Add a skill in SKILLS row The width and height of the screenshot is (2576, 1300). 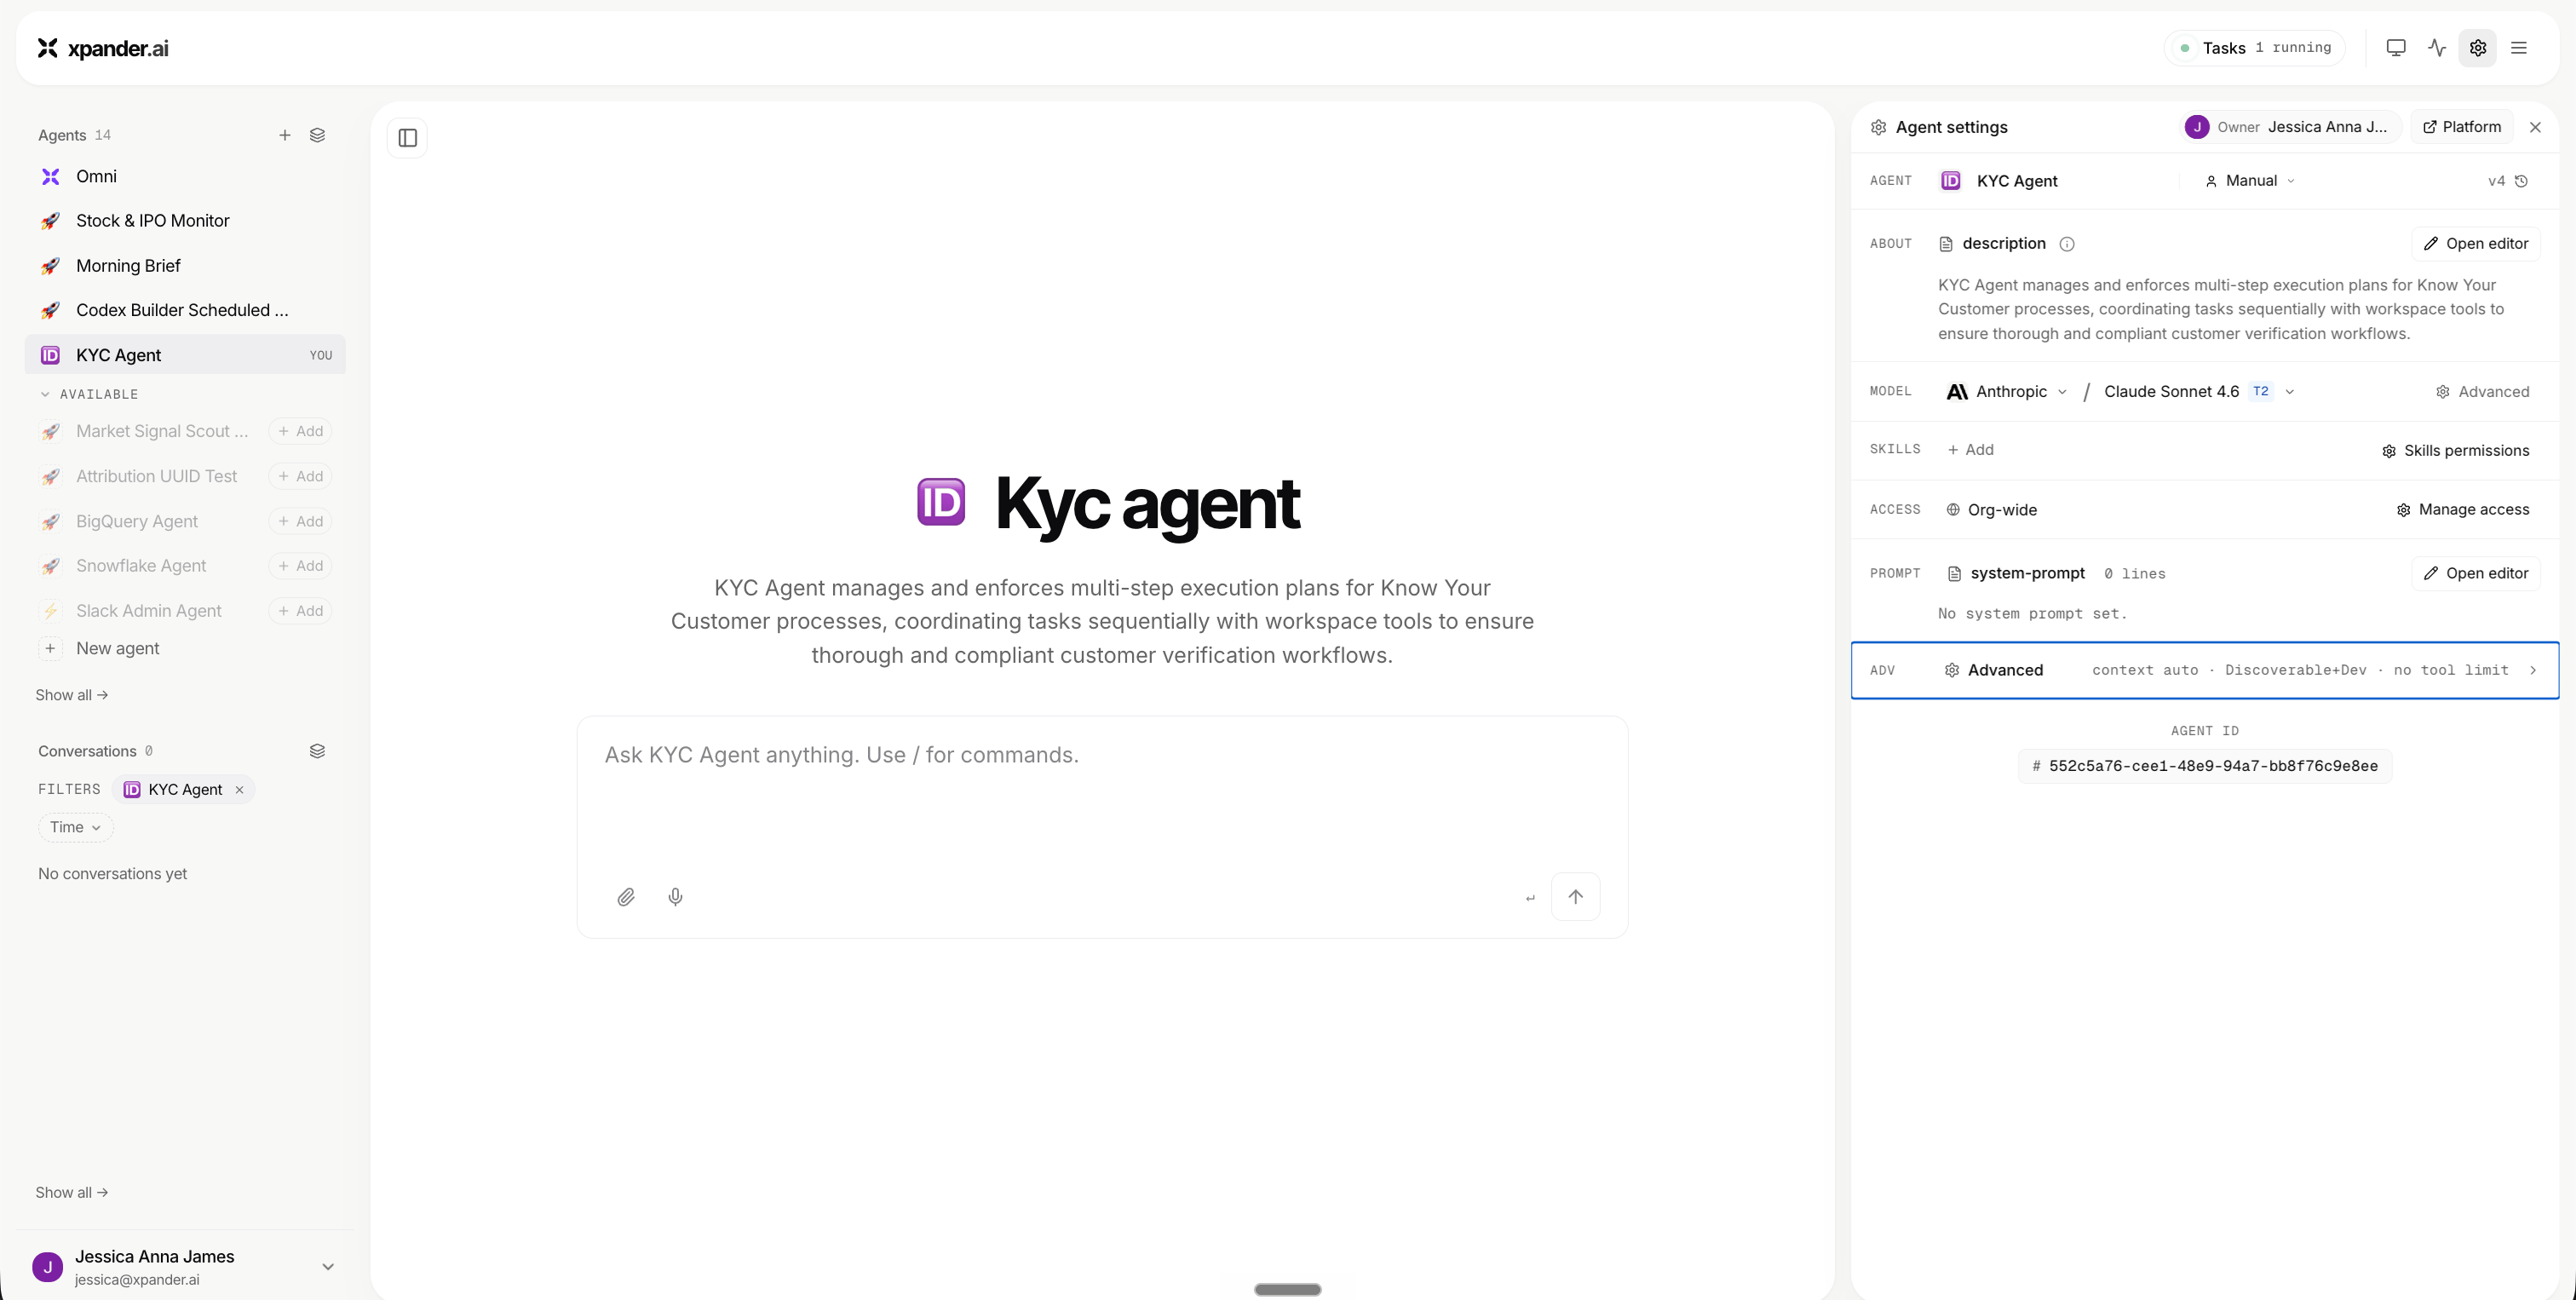(1970, 450)
